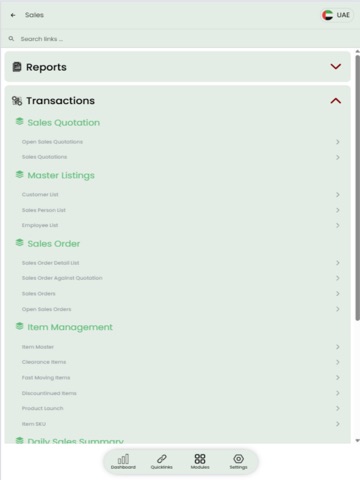360x480 pixels.
Task: Click the chevron on Clearance Items row
Action: click(x=338, y=362)
